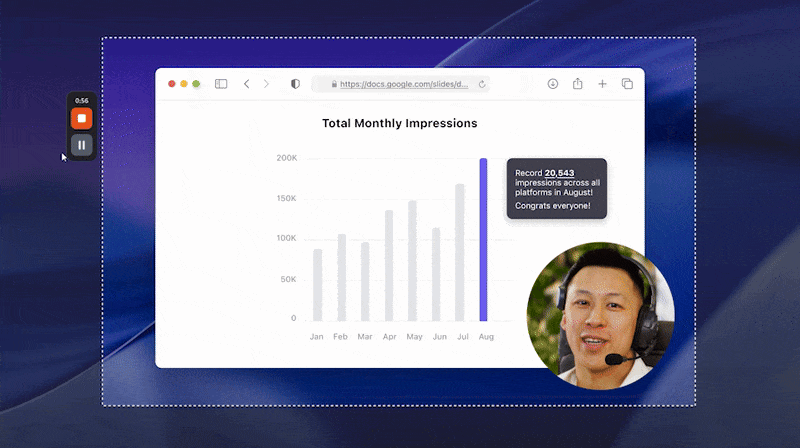
Task: Toggle the browser sidebar icon
Action: pyautogui.click(x=221, y=84)
